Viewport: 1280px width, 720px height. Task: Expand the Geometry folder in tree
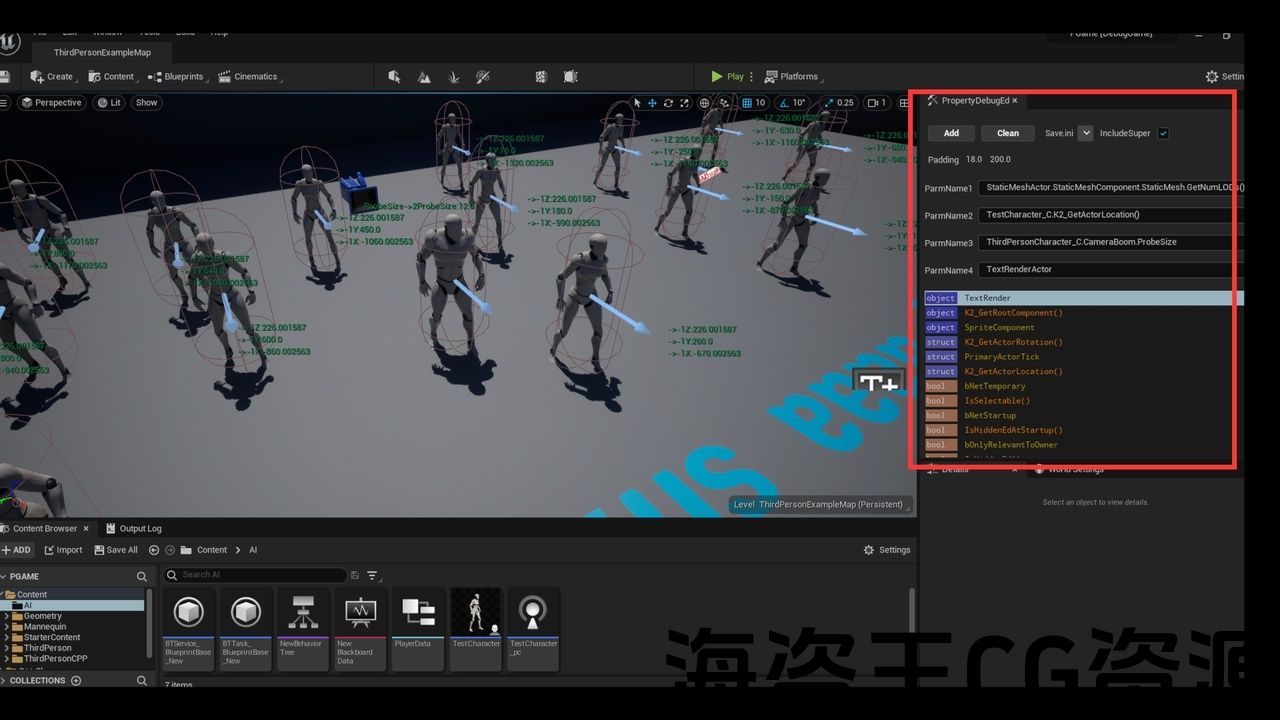(x=7, y=616)
